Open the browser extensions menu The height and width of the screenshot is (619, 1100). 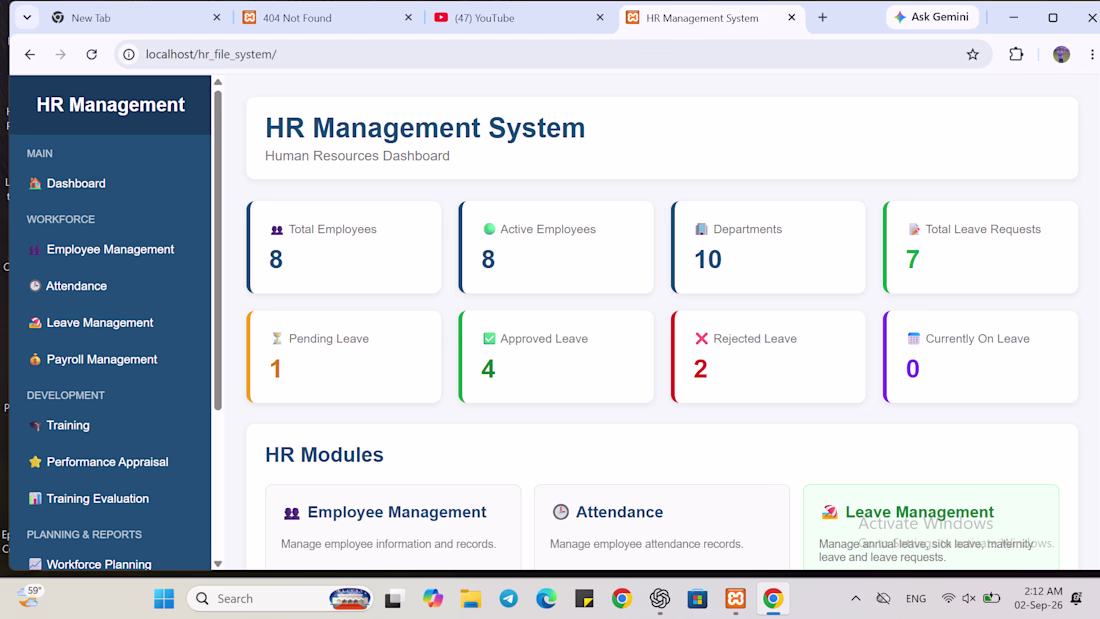[1016, 54]
